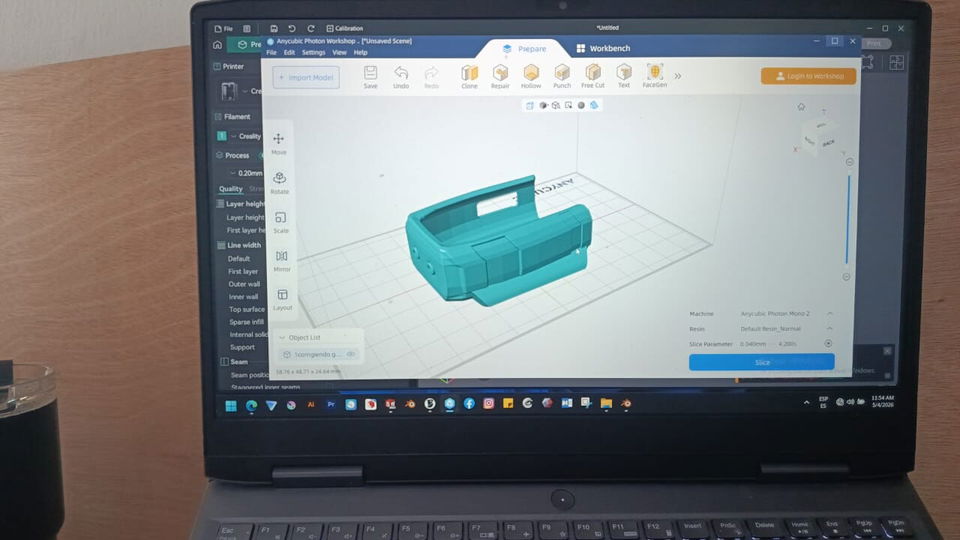Open the Help menu
This screenshot has height=540, width=960.
(x=361, y=53)
